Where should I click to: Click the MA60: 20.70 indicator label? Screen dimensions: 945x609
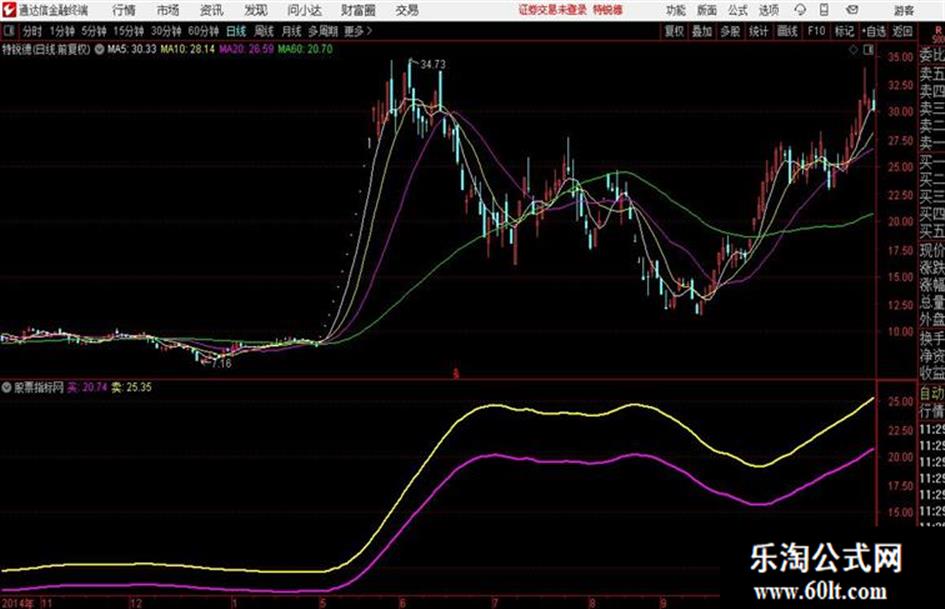tap(305, 49)
